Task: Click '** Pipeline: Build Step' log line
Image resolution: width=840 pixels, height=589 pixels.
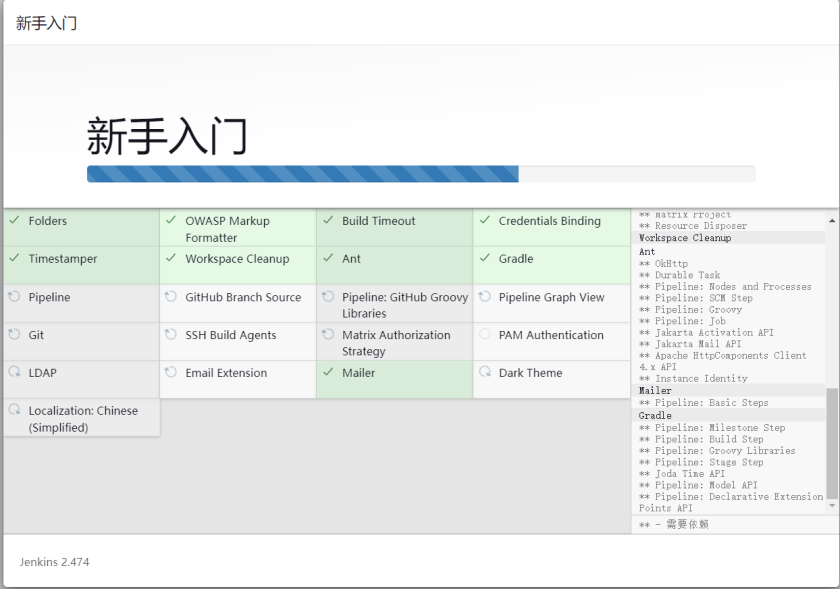Action: [701, 439]
